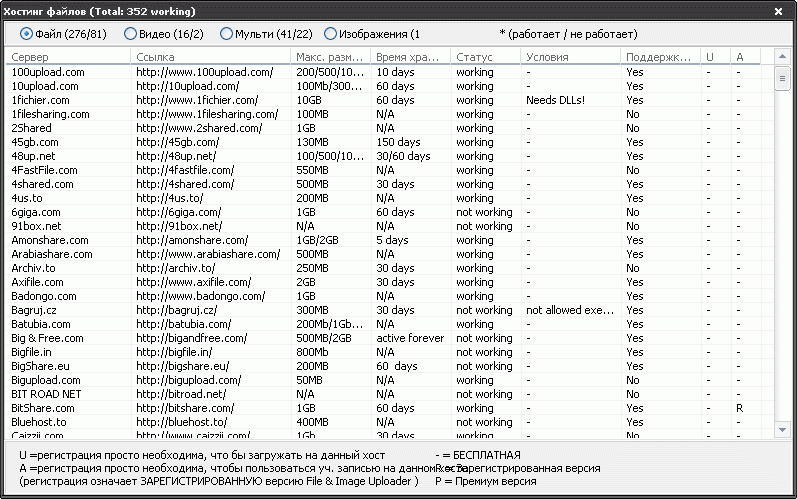
Task: Select the Amonshare.com row
Action: pyautogui.click(x=384, y=240)
